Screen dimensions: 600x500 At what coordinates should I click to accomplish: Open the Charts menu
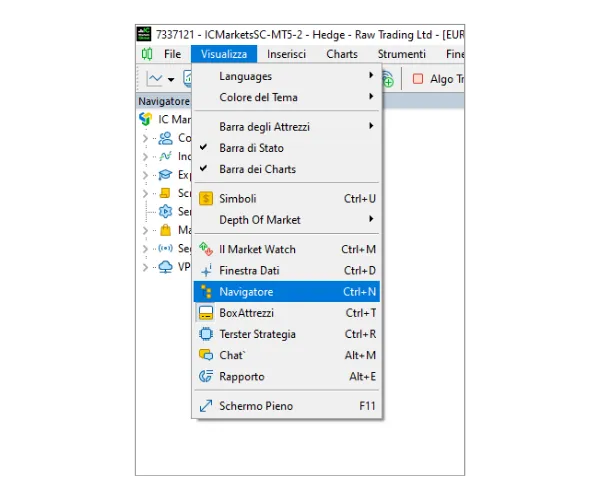(x=341, y=54)
